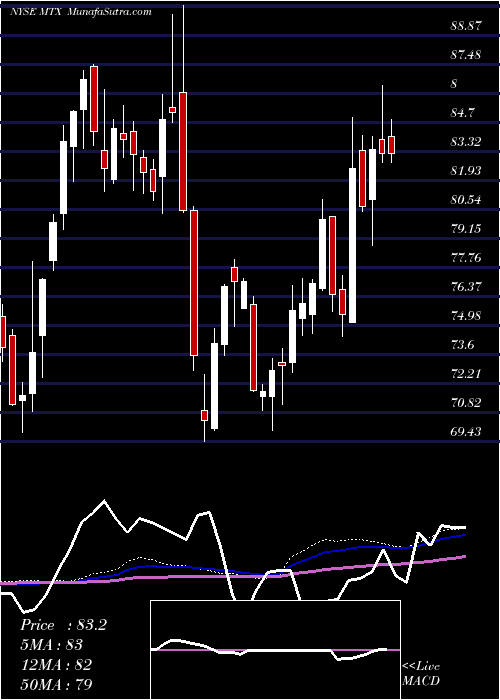
Task: Click the NYSE MTX MunafaSutra.com chart title
Action: (81, 12)
